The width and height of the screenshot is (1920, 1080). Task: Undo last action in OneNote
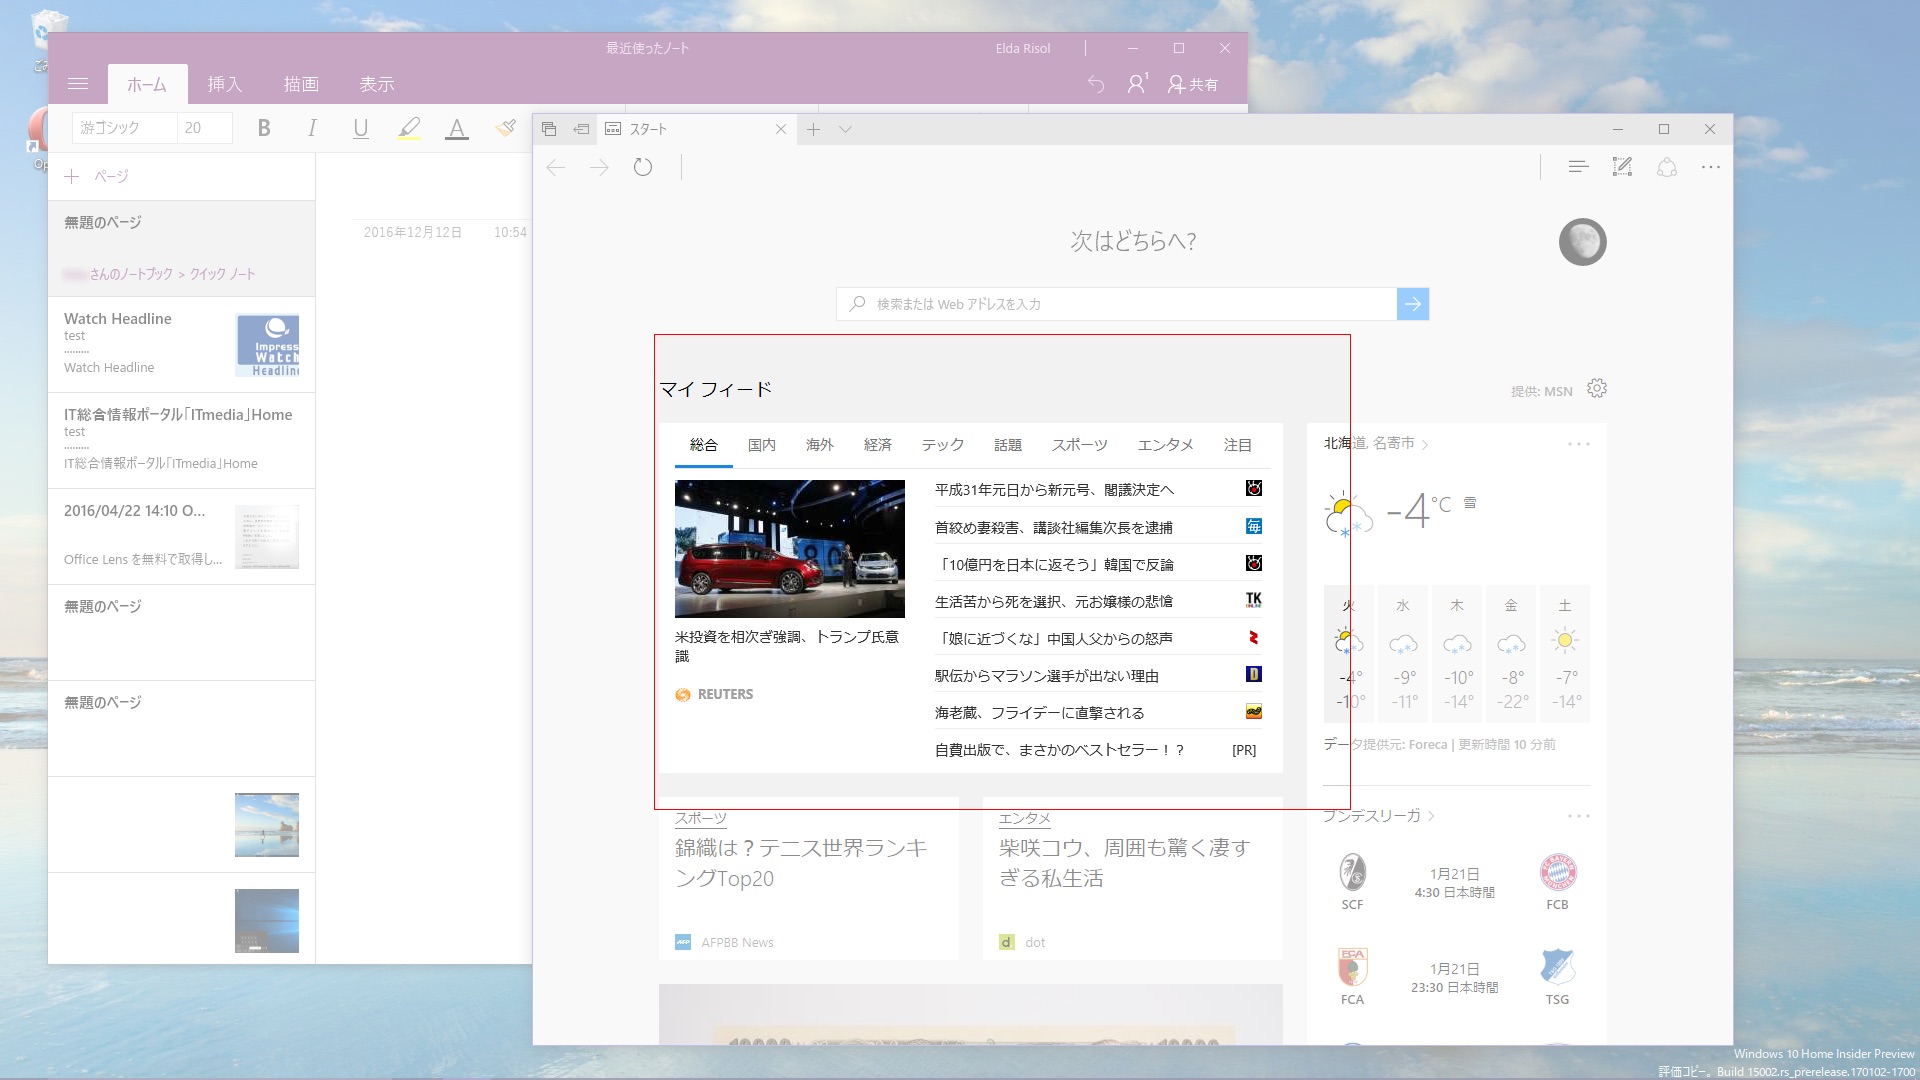click(x=1096, y=85)
